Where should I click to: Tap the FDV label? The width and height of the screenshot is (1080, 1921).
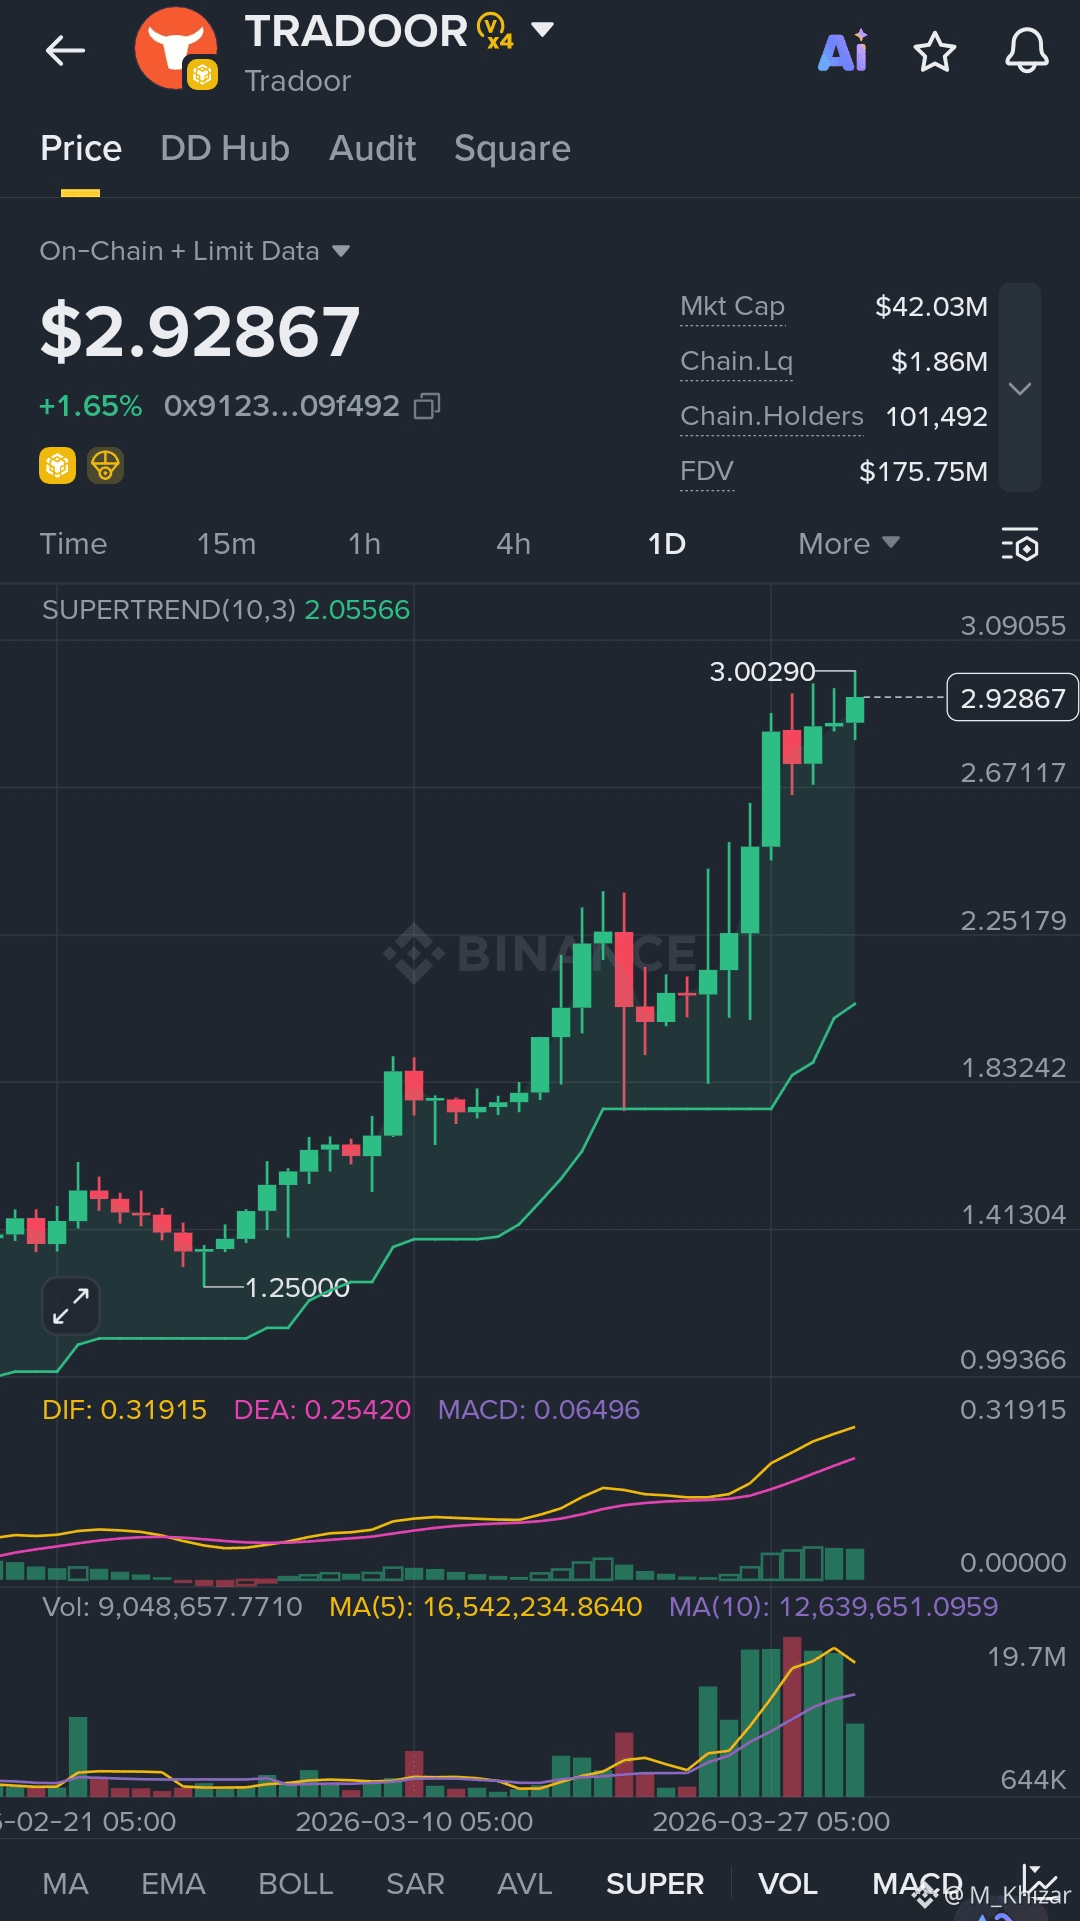[707, 471]
